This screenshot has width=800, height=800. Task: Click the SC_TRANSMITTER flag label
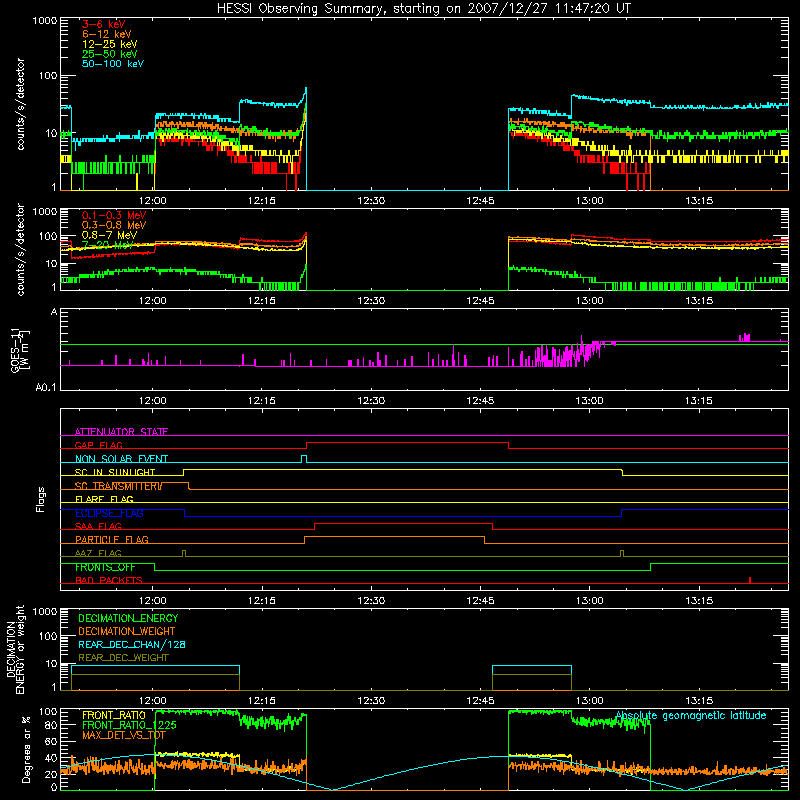tap(118, 486)
